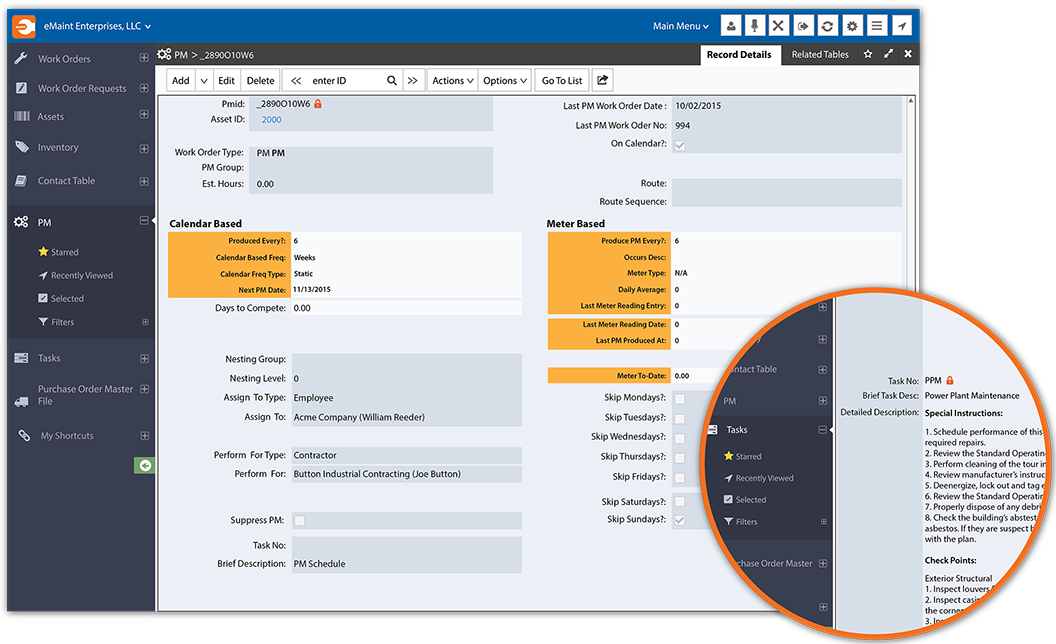Viewport: 1056px width, 644px height.
Task: Click the Purchase Order Master truck icon
Action: point(21,401)
